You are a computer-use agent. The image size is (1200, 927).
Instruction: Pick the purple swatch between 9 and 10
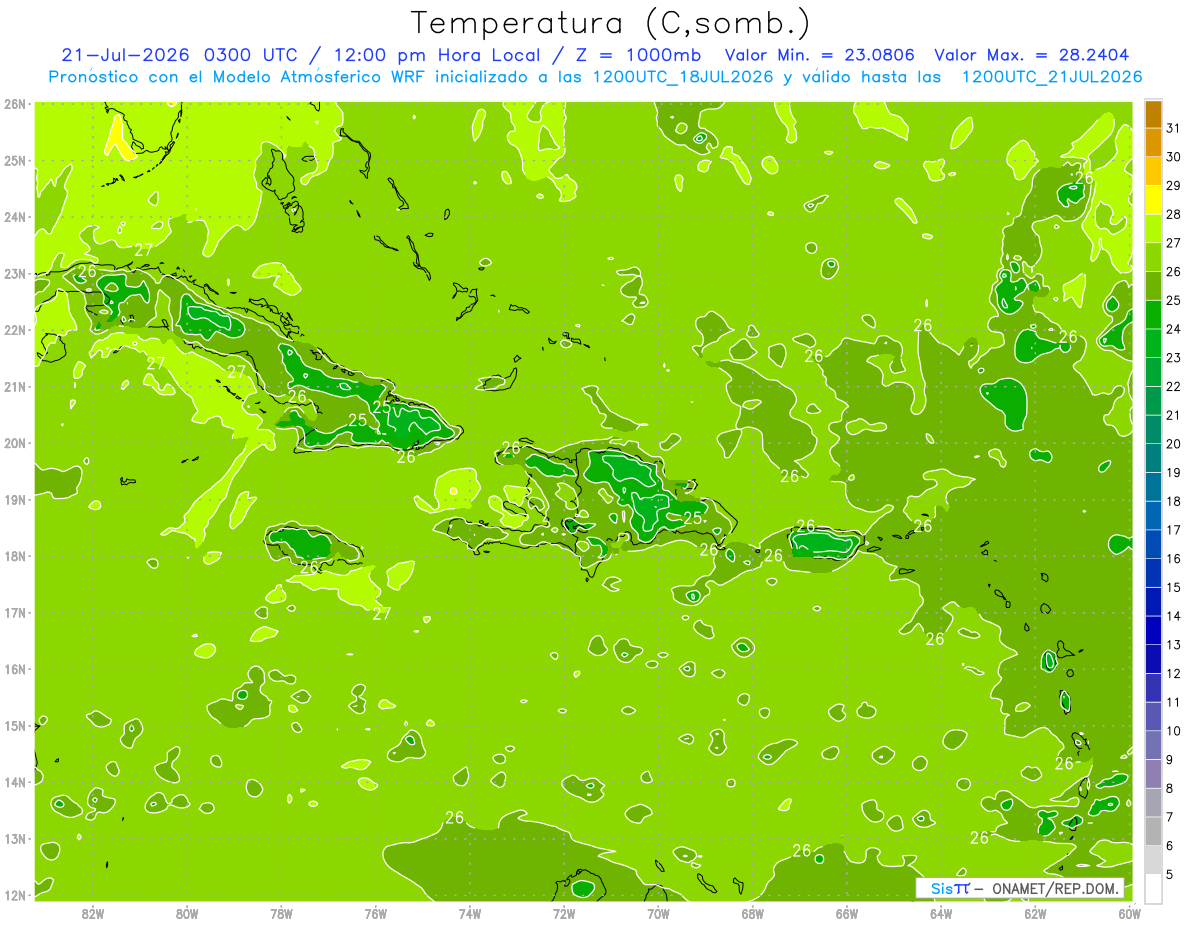(1153, 745)
